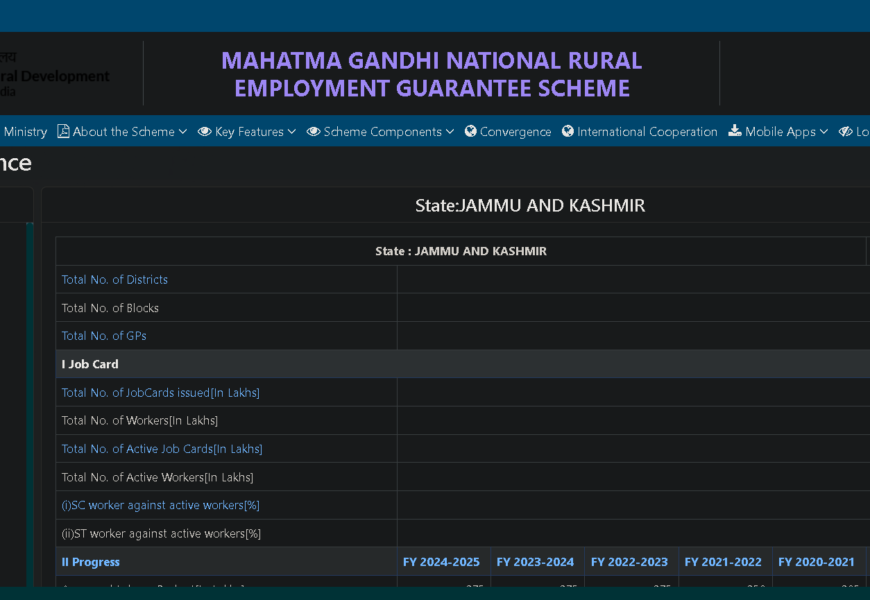The width and height of the screenshot is (870, 600).
Task: Click the II Progress section header
Action: click(x=90, y=562)
